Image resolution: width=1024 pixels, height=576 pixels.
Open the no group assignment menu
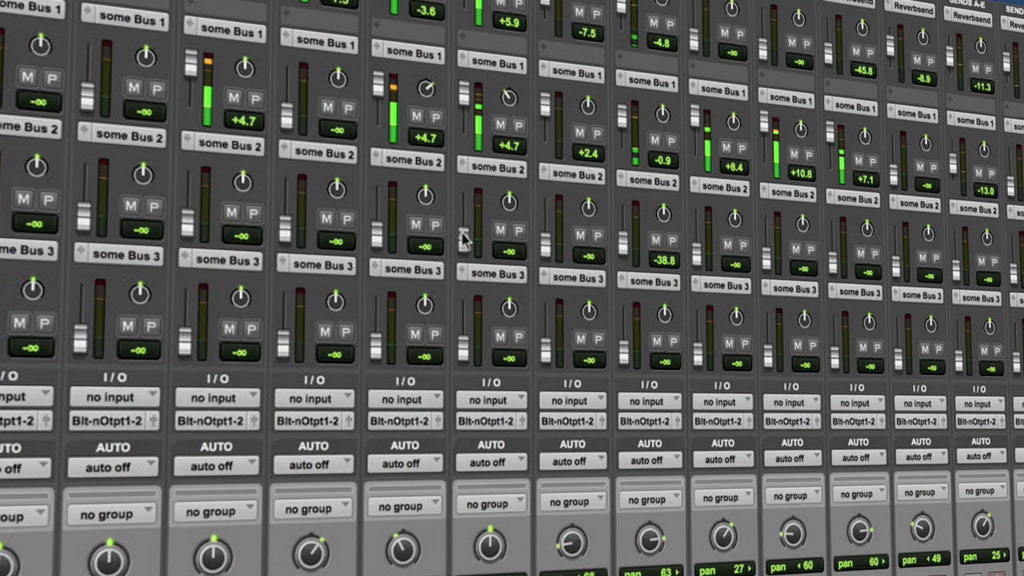111,513
